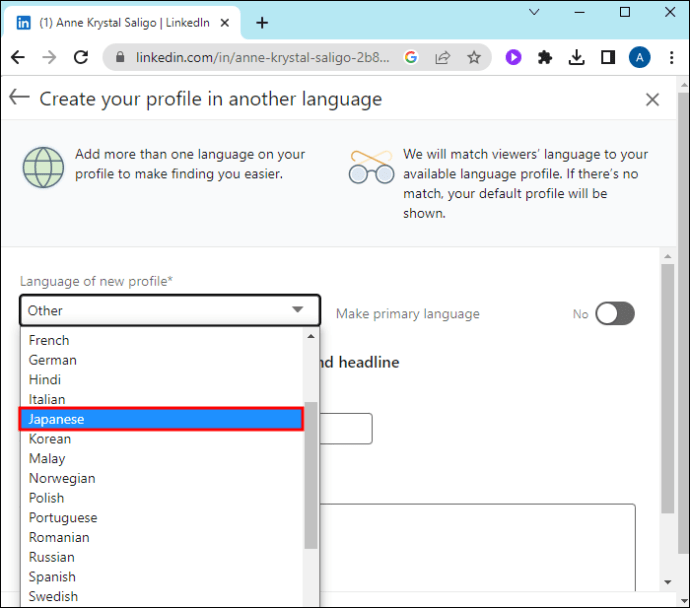690x608 pixels.
Task: Click the padlock site info icon
Action: [120, 57]
